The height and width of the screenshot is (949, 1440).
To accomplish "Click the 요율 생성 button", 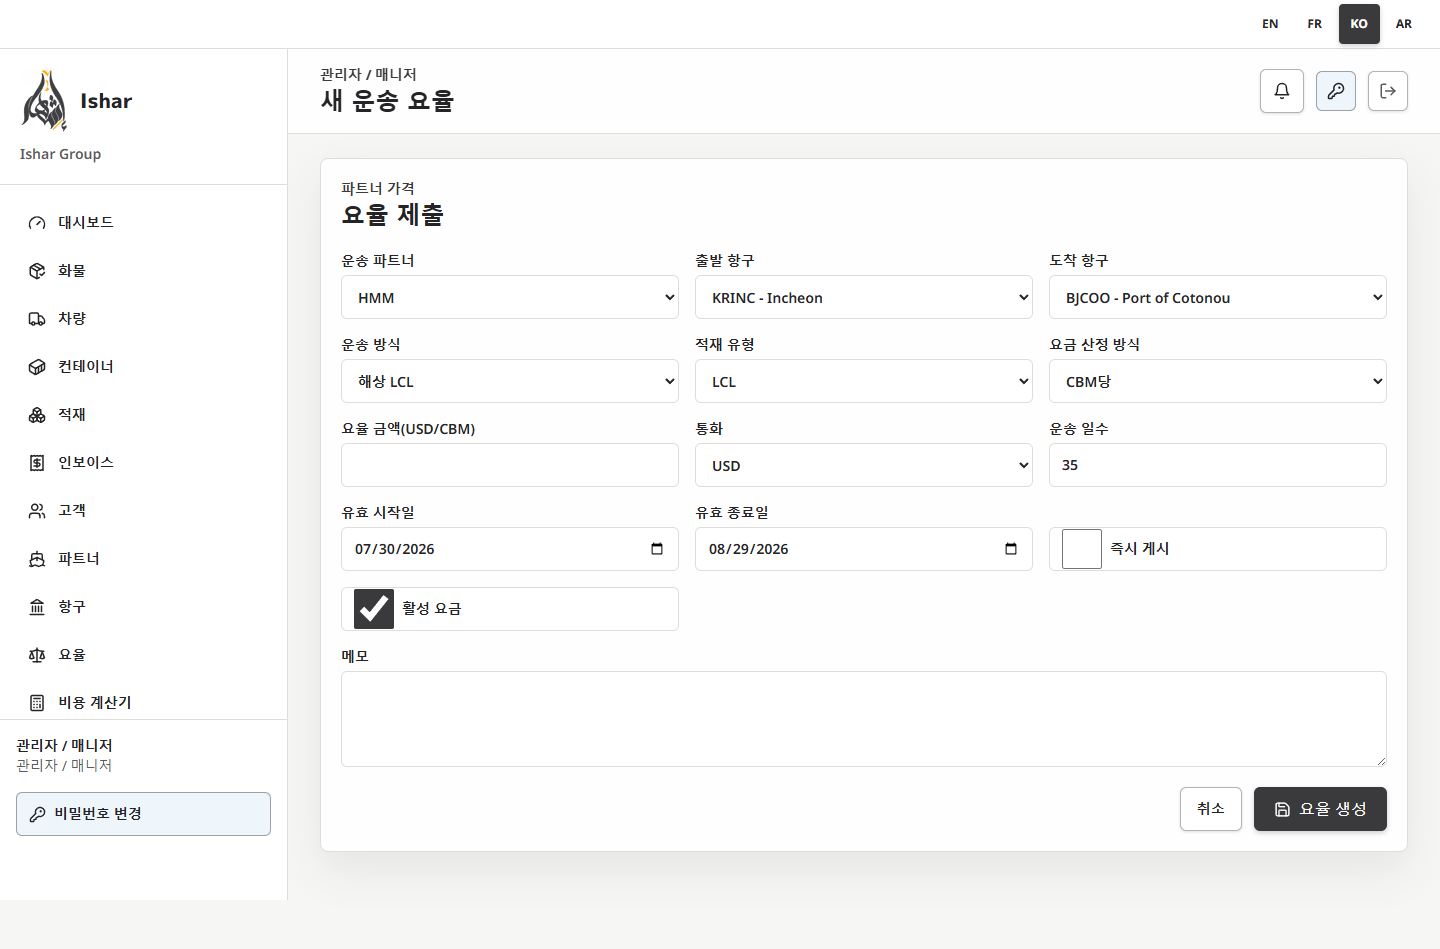I will pos(1320,809).
